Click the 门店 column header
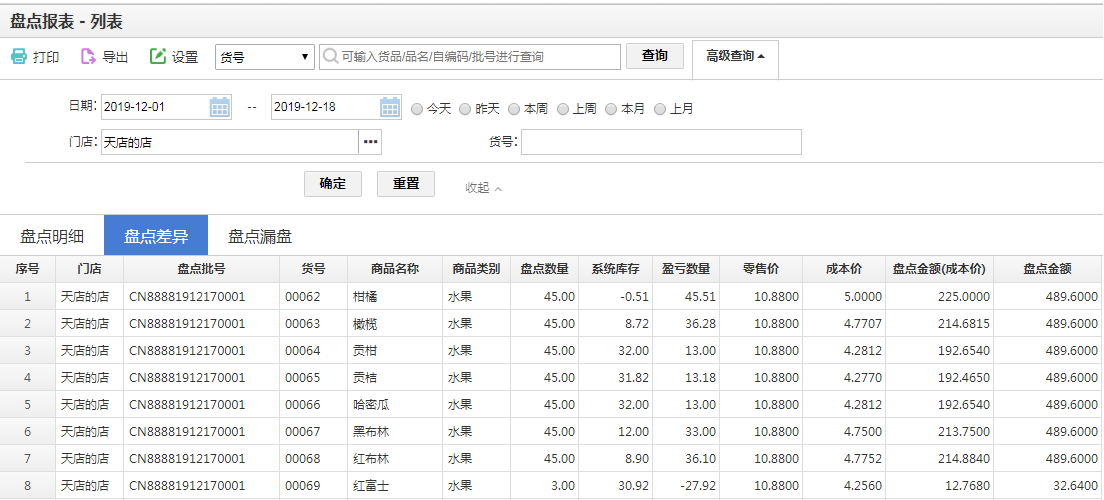 [x=89, y=269]
